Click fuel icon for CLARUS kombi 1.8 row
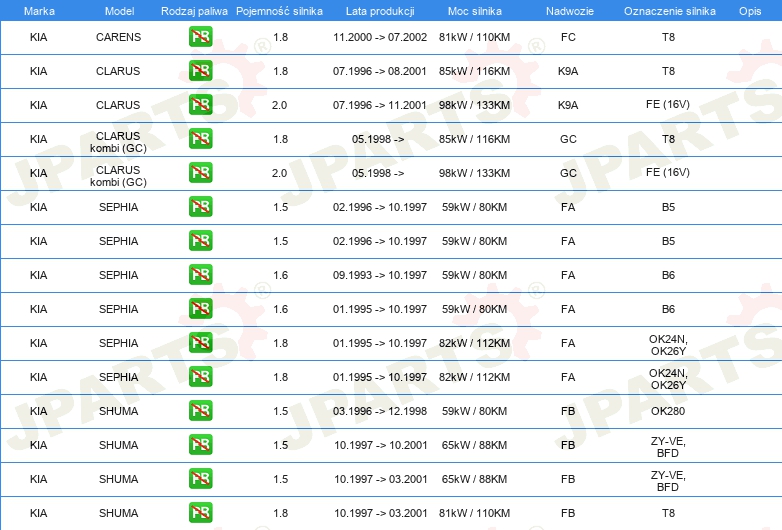The height and width of the screenshot is (530, 782). coord(200,139)
